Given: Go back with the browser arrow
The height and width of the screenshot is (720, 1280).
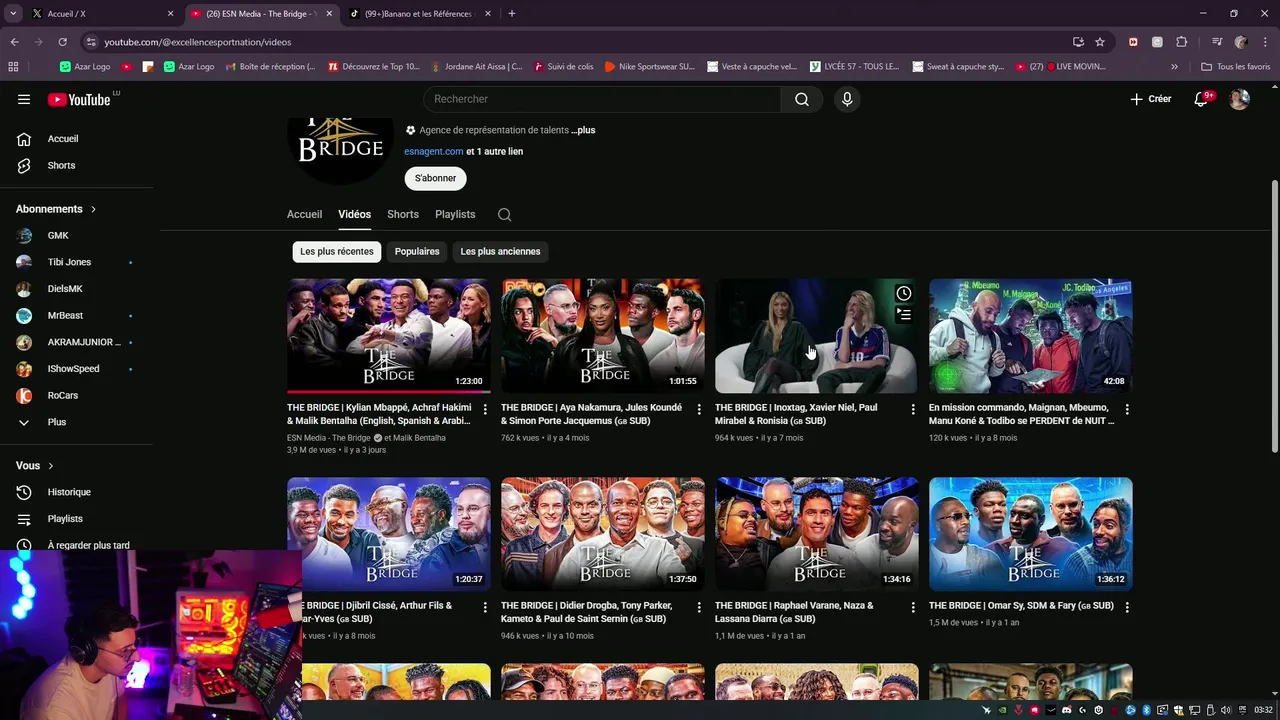Looking at the screenshot, I should (x=14, y=42).
